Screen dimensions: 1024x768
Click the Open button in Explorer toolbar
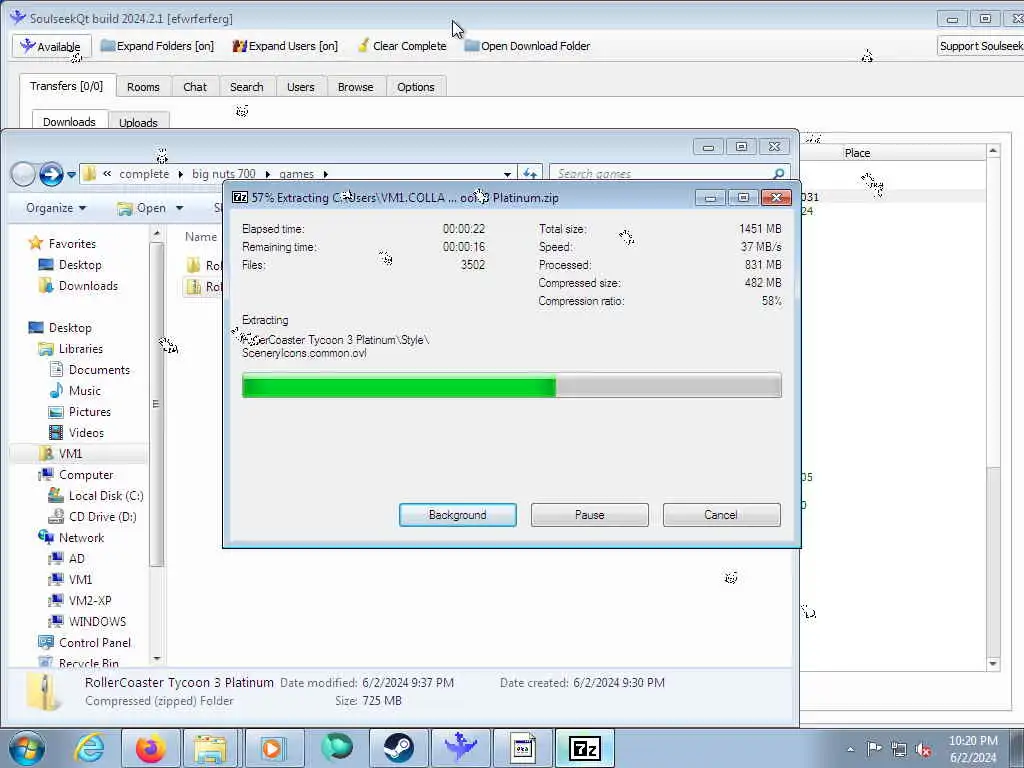(x=142, y=208)
